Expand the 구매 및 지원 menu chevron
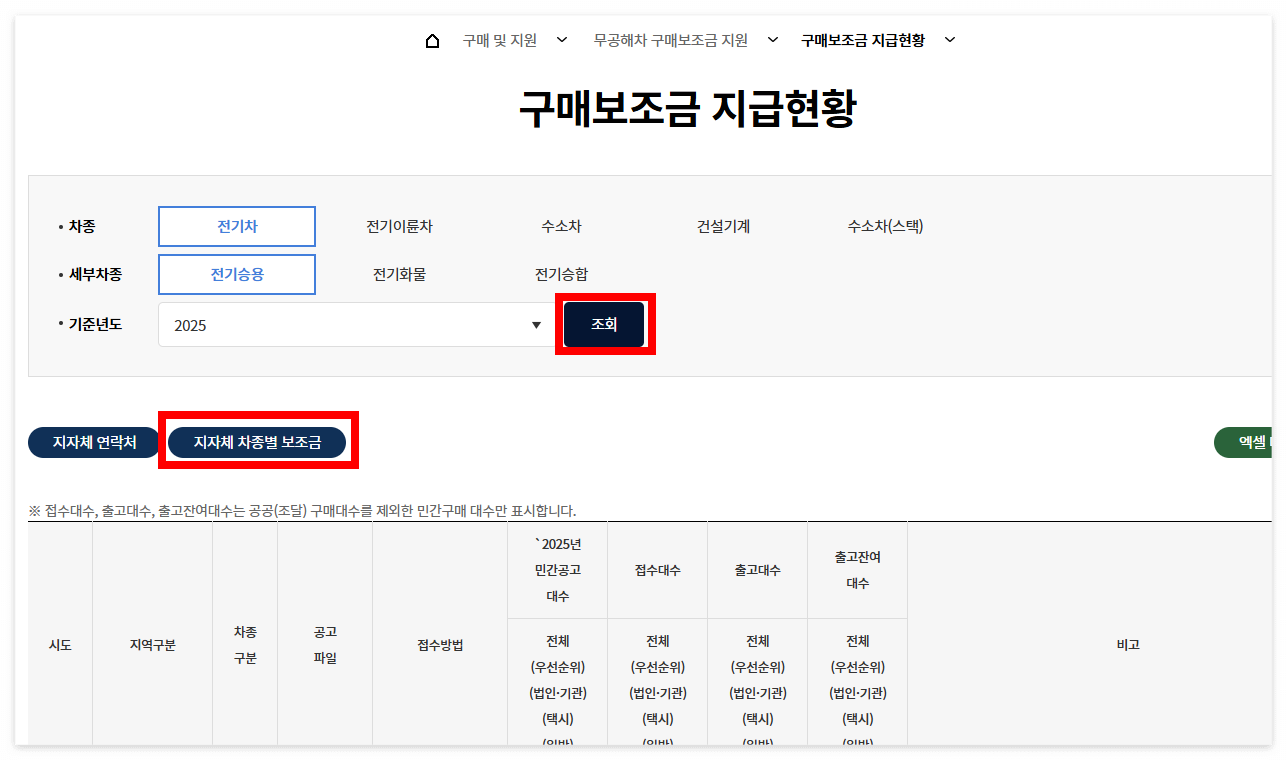This screenshot has width=1287, height=760. [561, 40]
